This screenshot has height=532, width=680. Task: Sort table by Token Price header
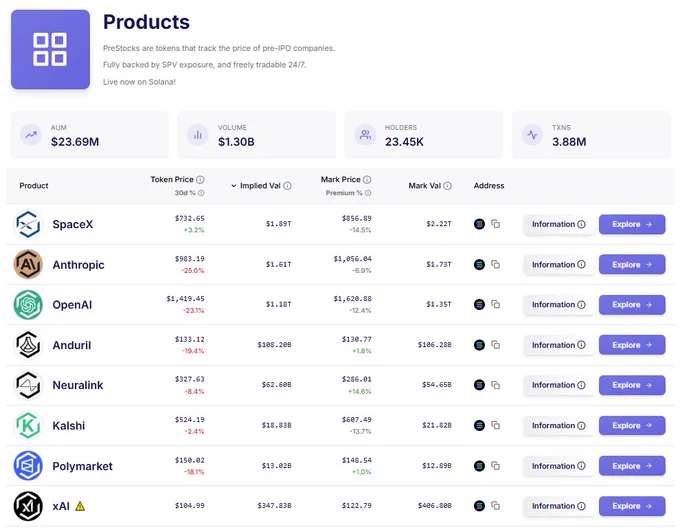click(172, 180)
